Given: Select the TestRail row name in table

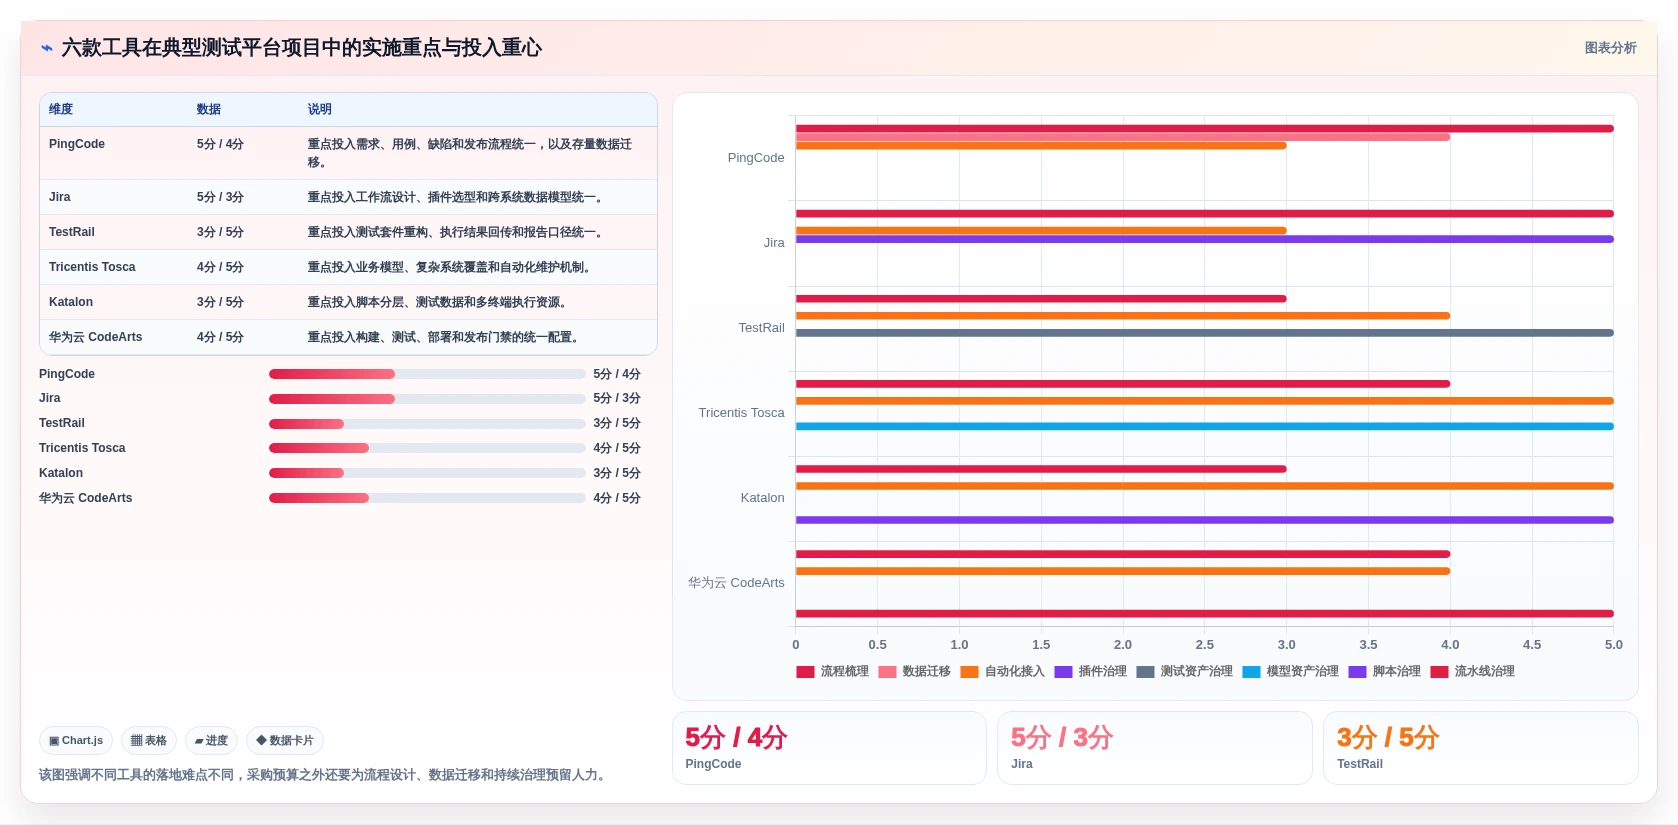Looking at the screenshot, I should pos(72,232).
